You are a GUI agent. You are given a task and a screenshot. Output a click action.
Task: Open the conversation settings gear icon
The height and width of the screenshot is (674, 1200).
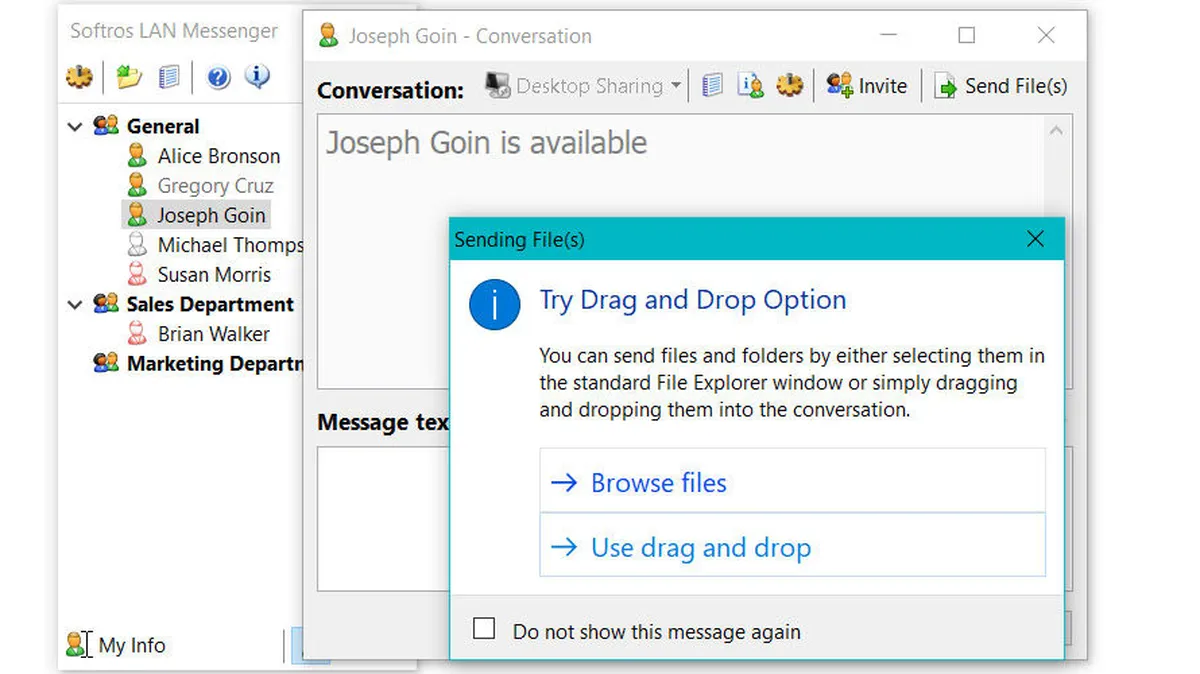(790, 85)
